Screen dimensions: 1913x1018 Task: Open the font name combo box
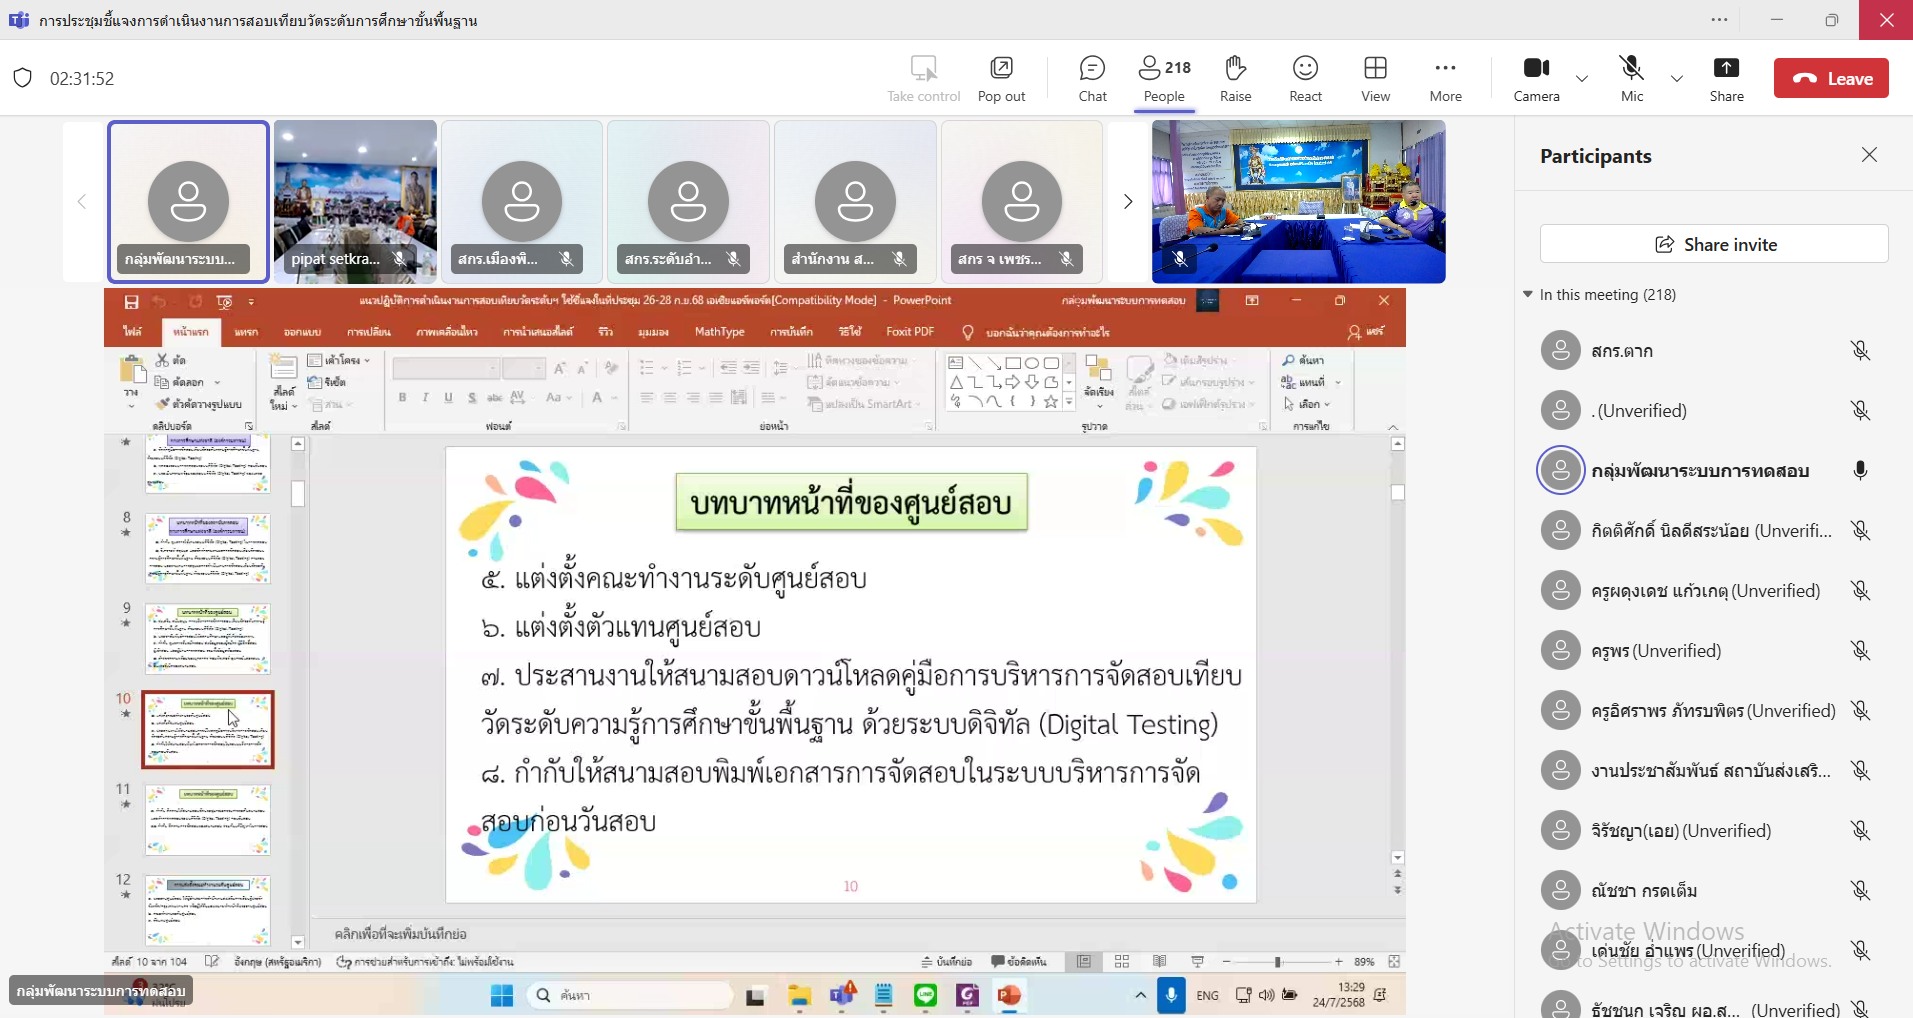pos(446,369)
